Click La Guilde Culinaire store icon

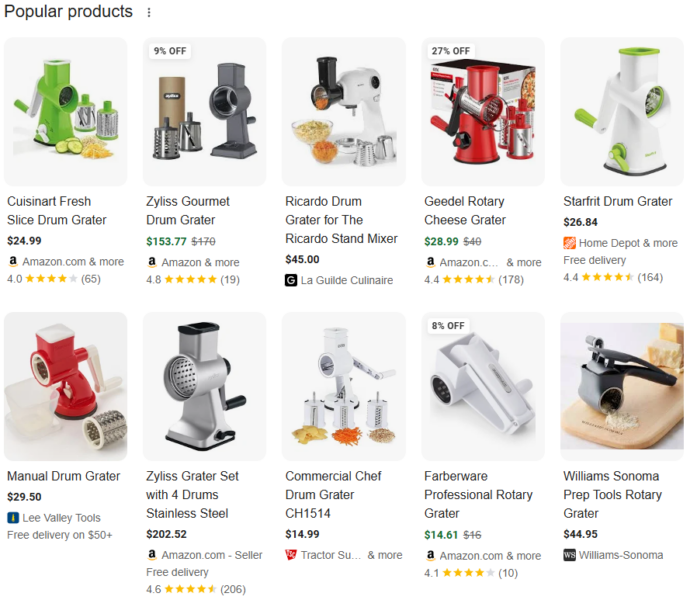(291, 280)
